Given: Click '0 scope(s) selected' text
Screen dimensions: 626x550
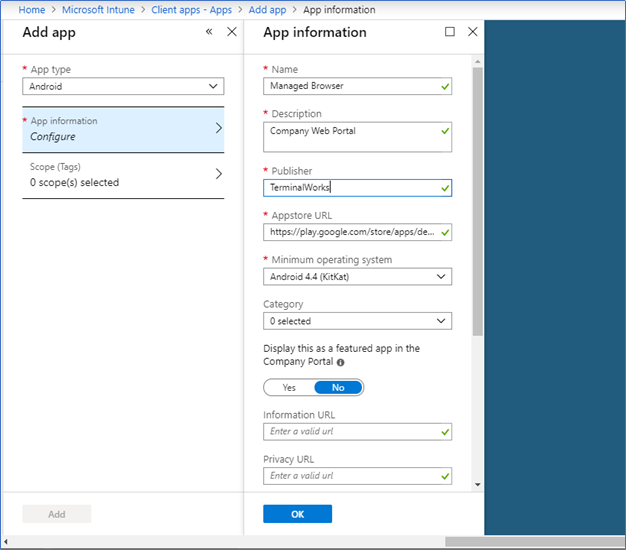Looking at the screenshot, I should pyautogui.click(x=74, y=183).
